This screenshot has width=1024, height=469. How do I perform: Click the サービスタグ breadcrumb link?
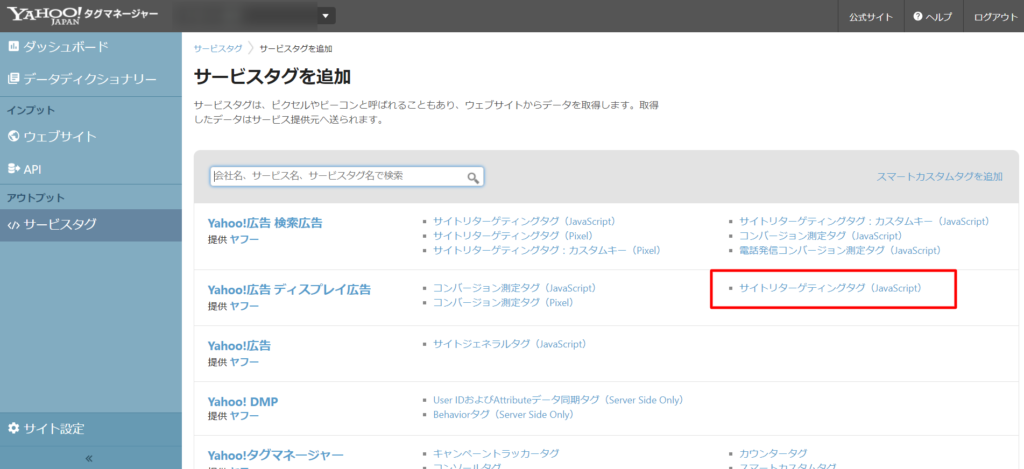pyautogui.click(x=217, y=49)
